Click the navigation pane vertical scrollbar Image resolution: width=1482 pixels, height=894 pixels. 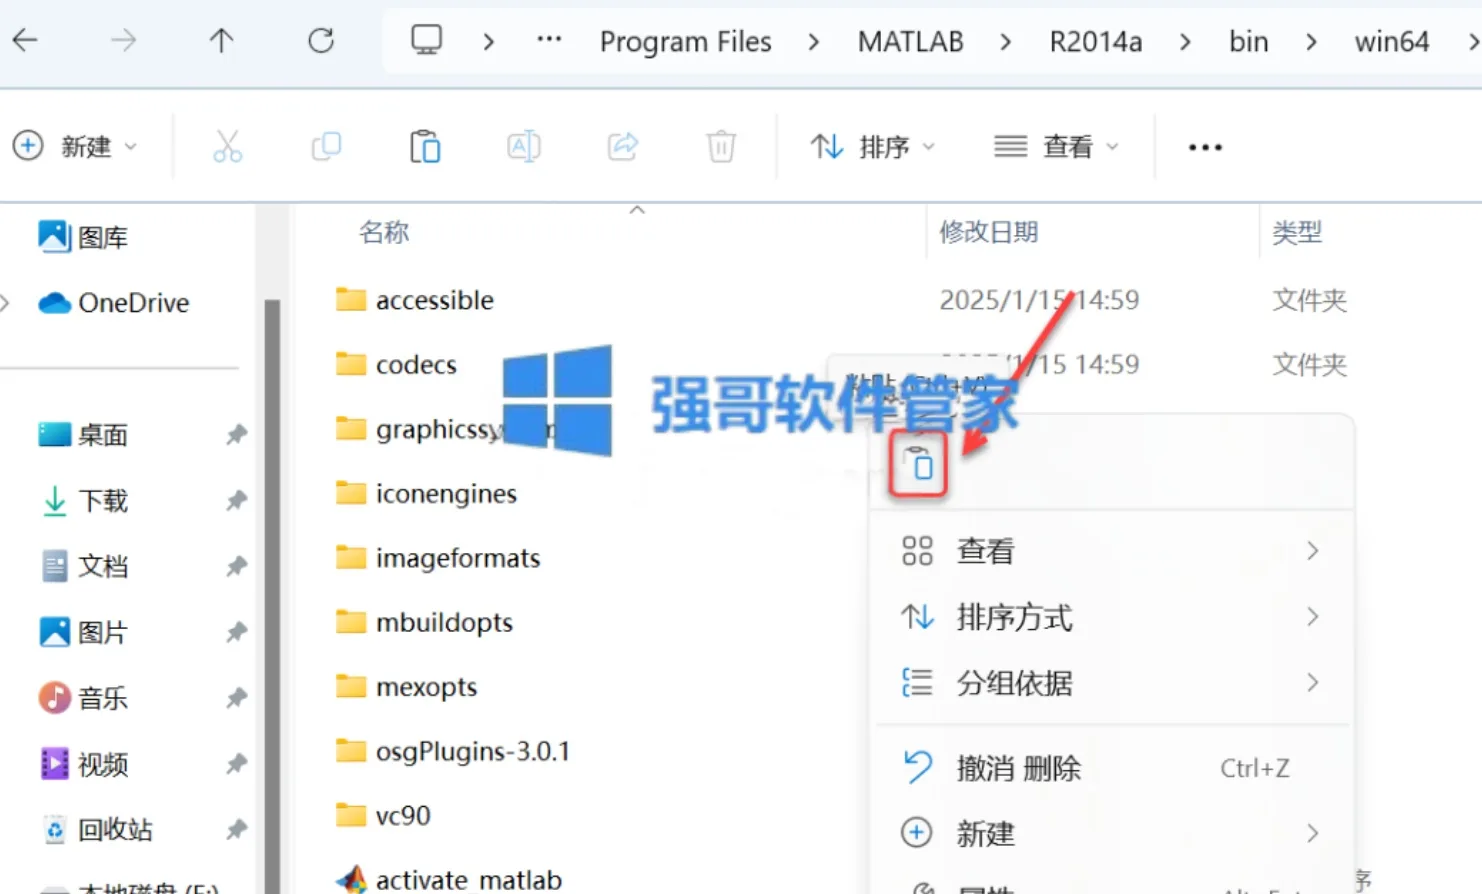[x=271, y=594]
